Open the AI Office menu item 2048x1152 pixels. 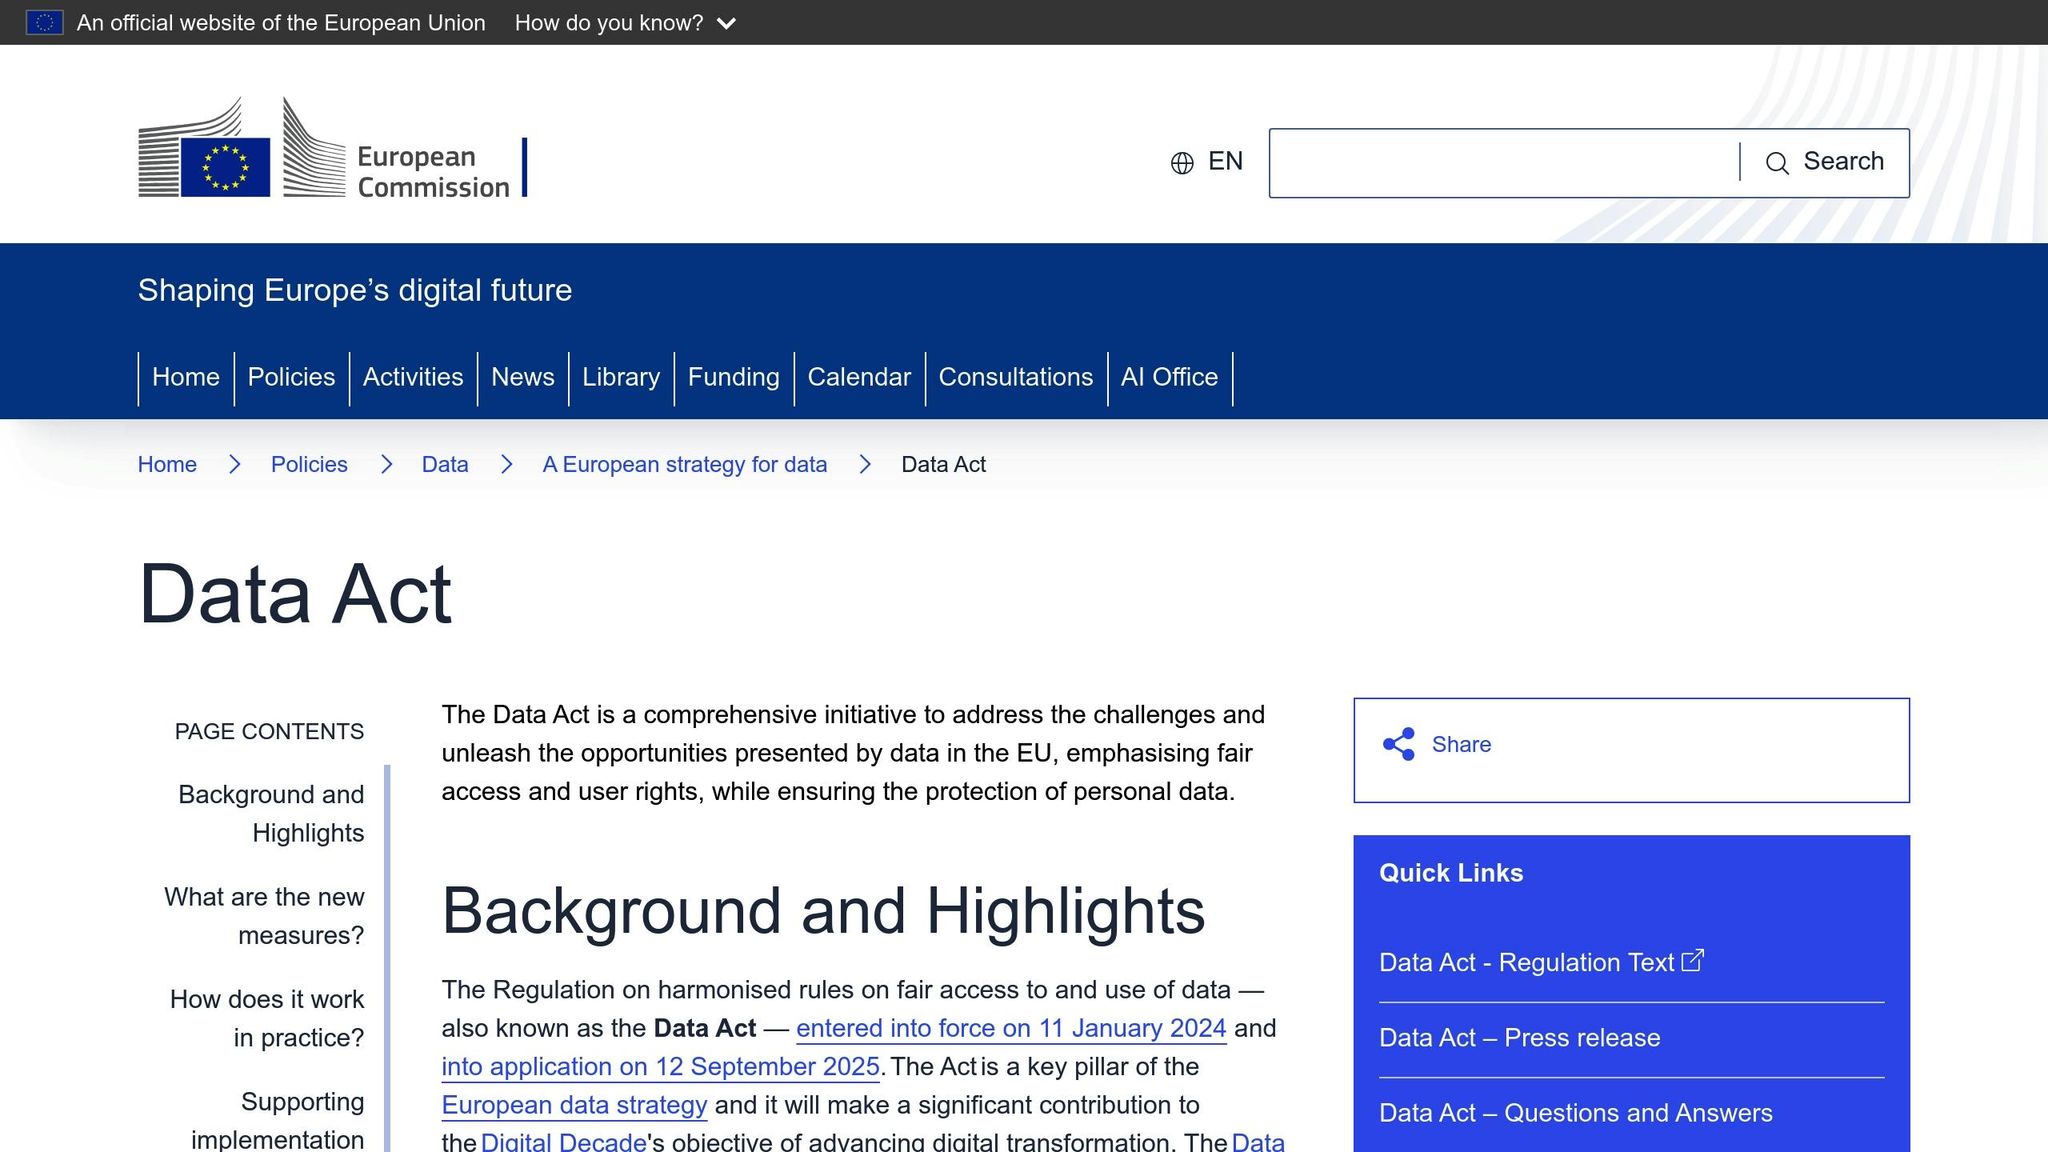click(x=1169, y=377)
